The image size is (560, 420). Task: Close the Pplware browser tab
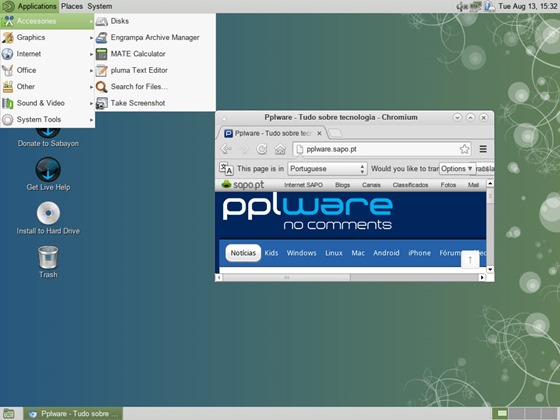(x=319, y=133)
